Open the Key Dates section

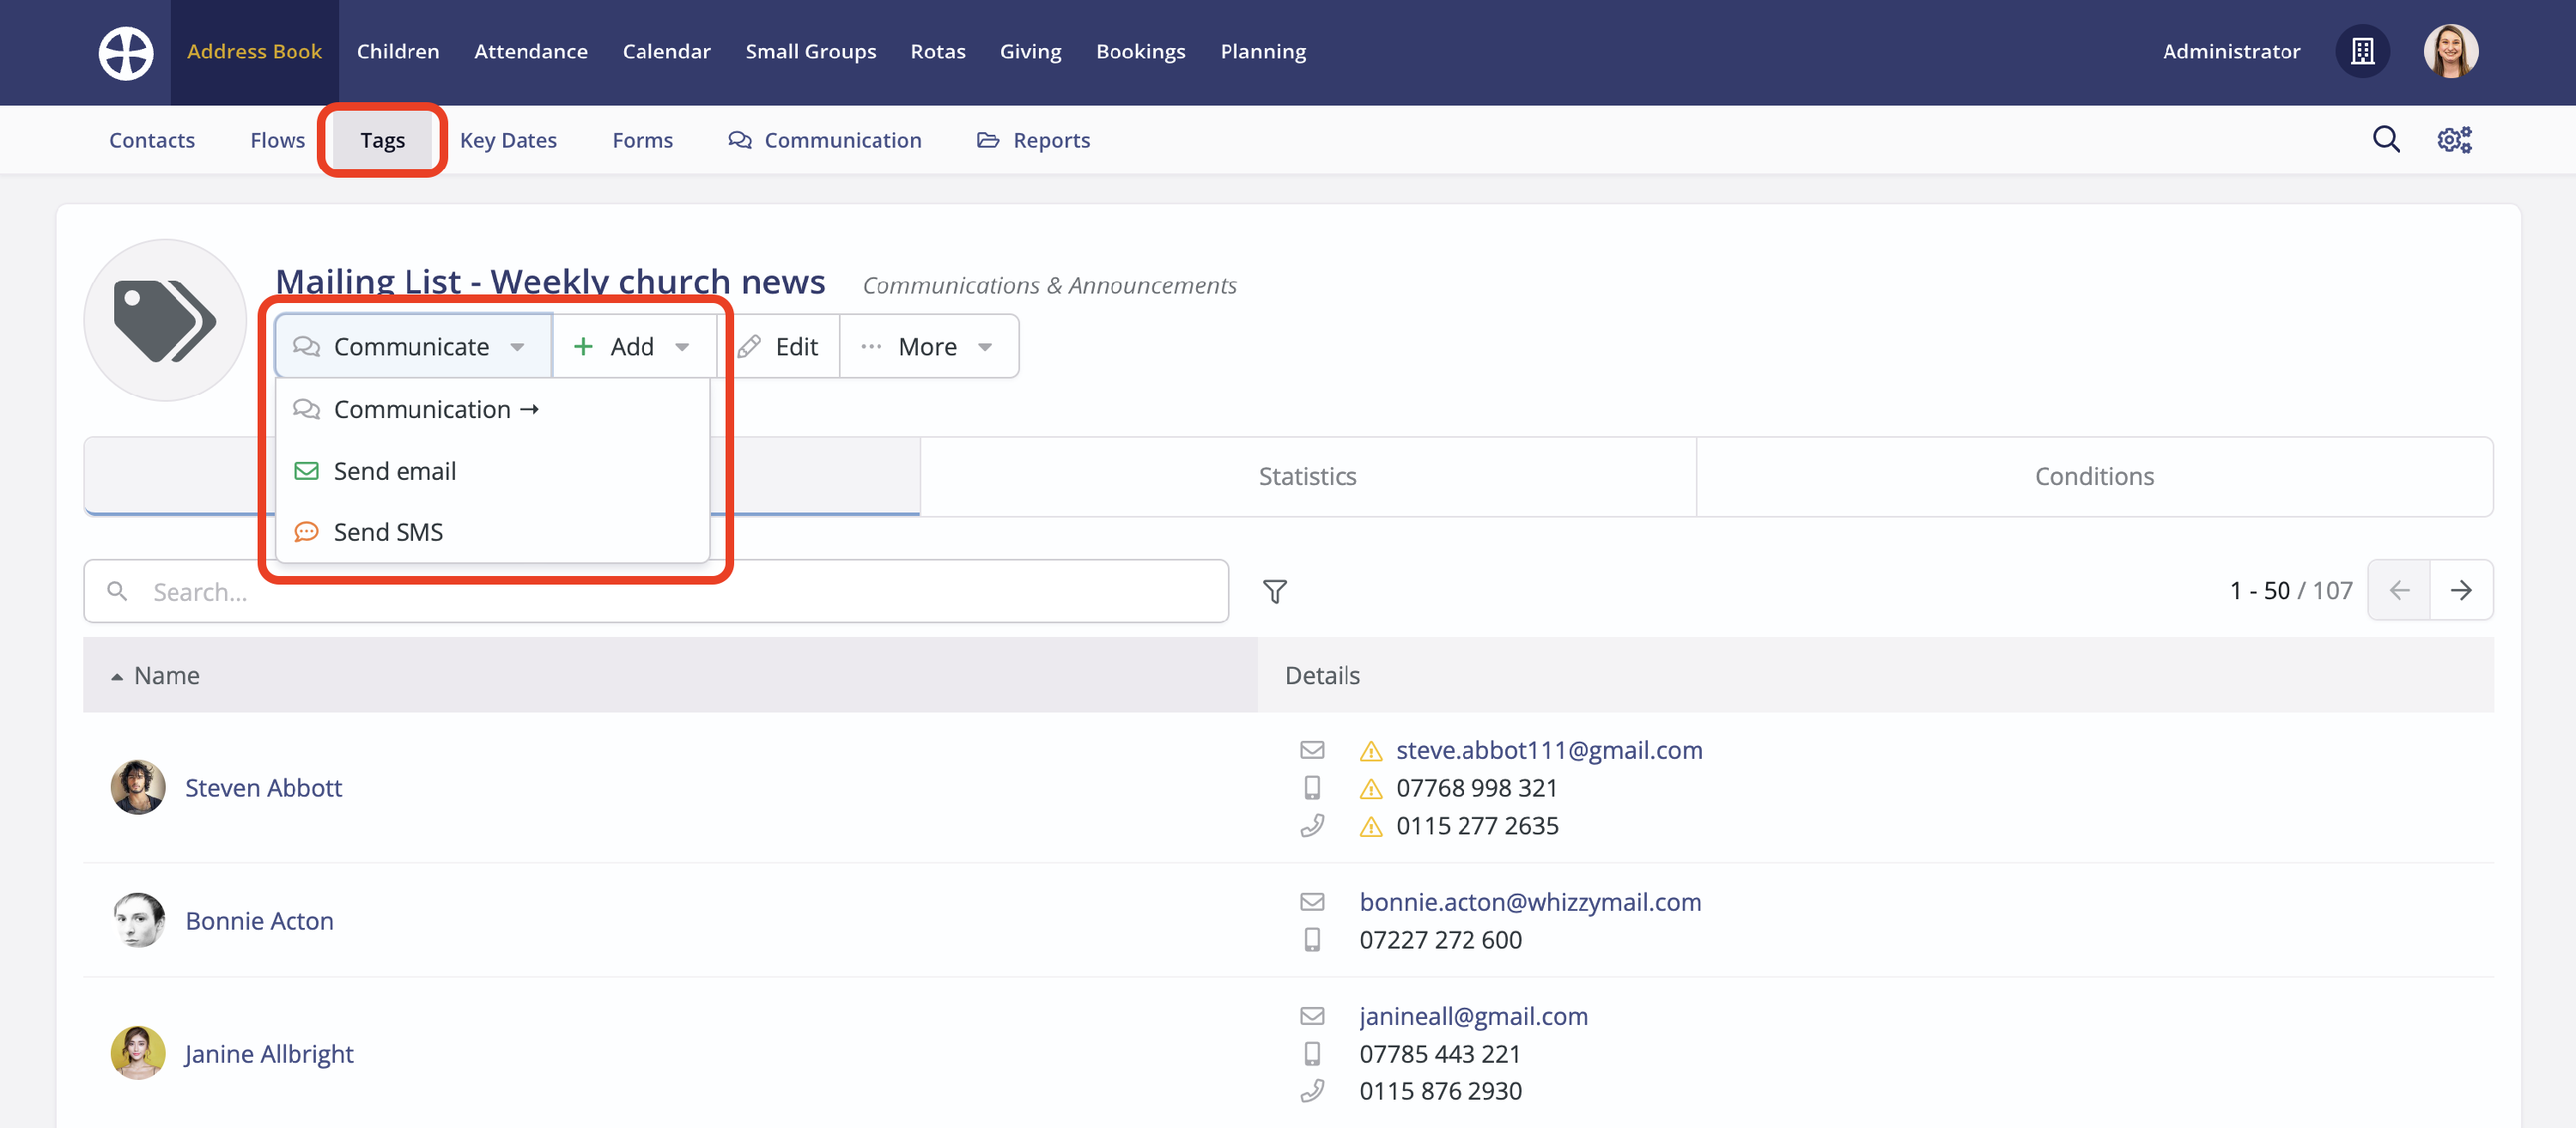coord(508,140)
